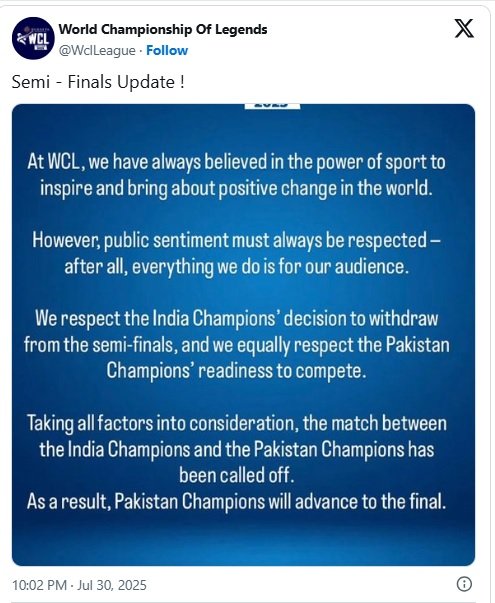
Task: Click the 'Champions' readiness to compete' line
Action: tap(236, 371)
